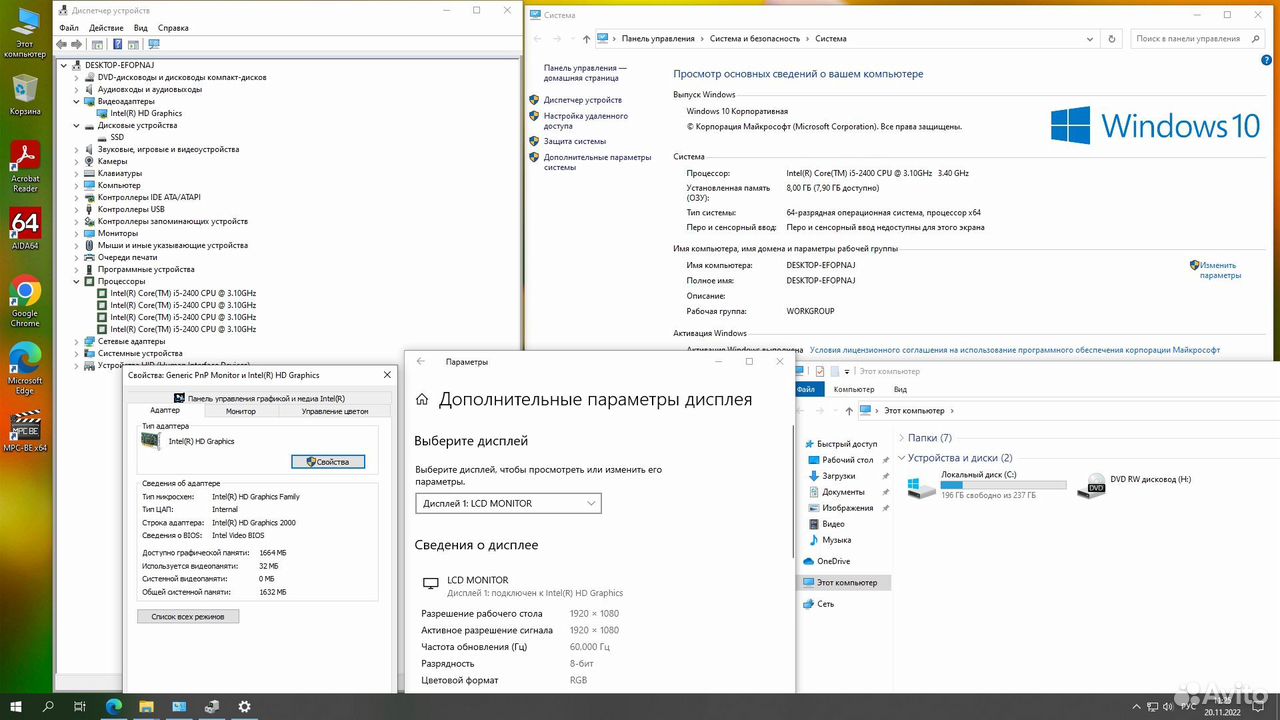The height and width of the screenshot is (720, 1280).
Task: Select Intel(R) HD Graphics under Видеоадаптеры
Action: point(146,113)
